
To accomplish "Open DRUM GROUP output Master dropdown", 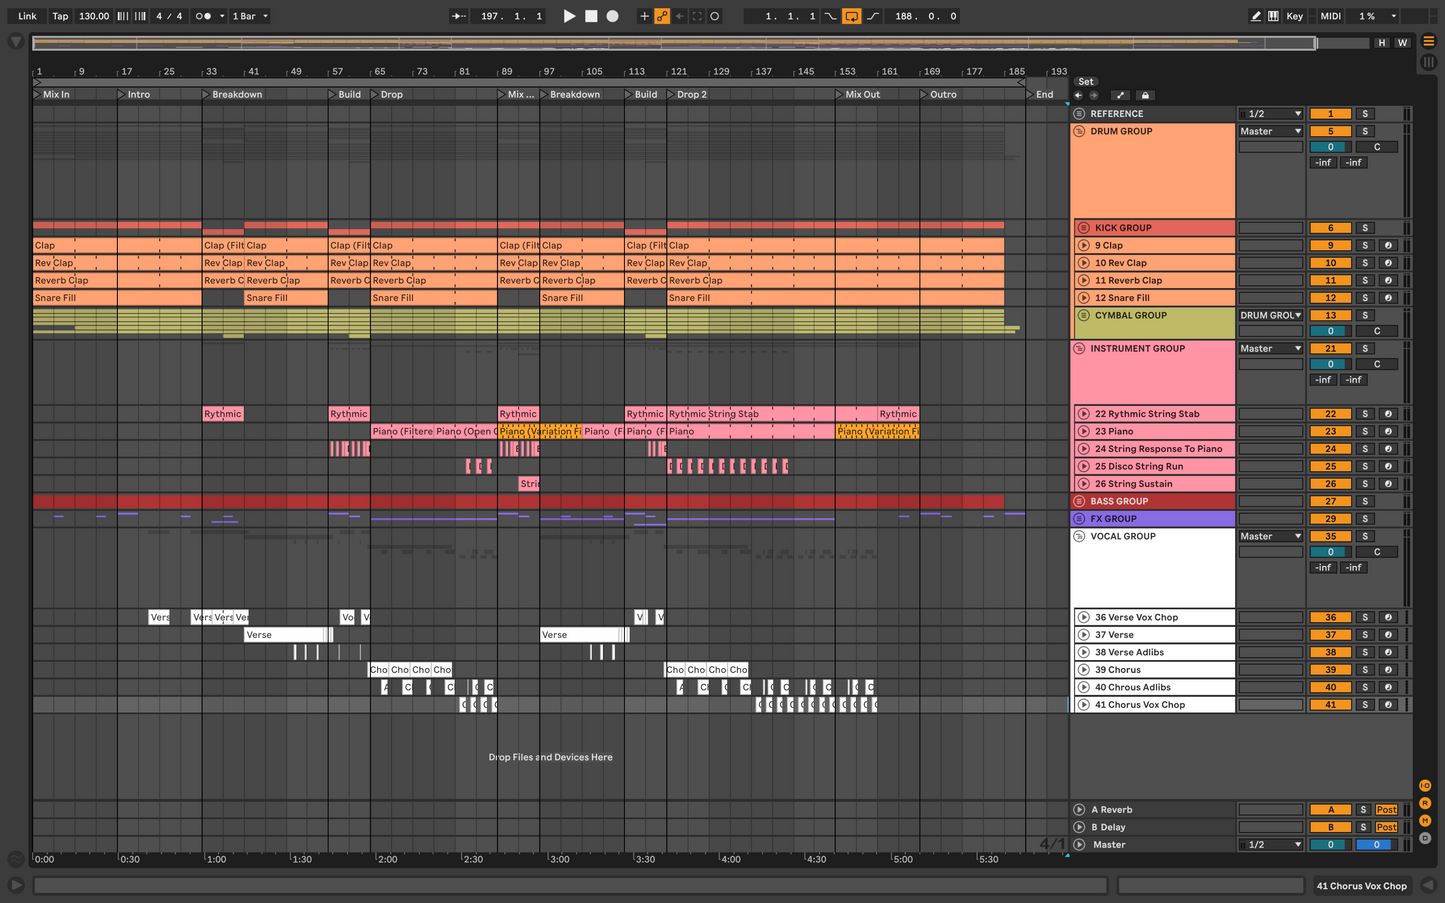I will pyautogui.click(x=1270, y=132).
